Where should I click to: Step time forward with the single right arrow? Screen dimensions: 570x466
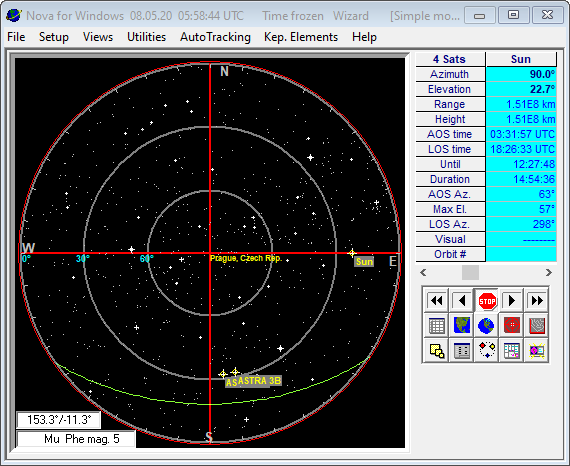pyautogui.click(x=511, y=301)
